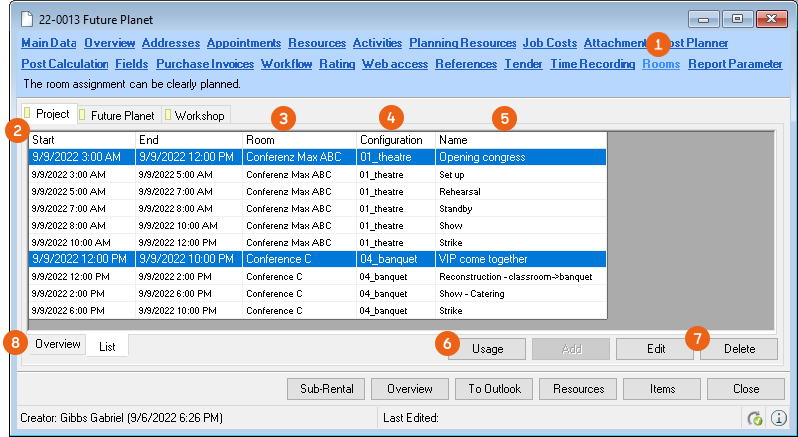Viewport: 798px width, 437px height.
Task: Open the Main Data link
Action: tap(48, 43)
